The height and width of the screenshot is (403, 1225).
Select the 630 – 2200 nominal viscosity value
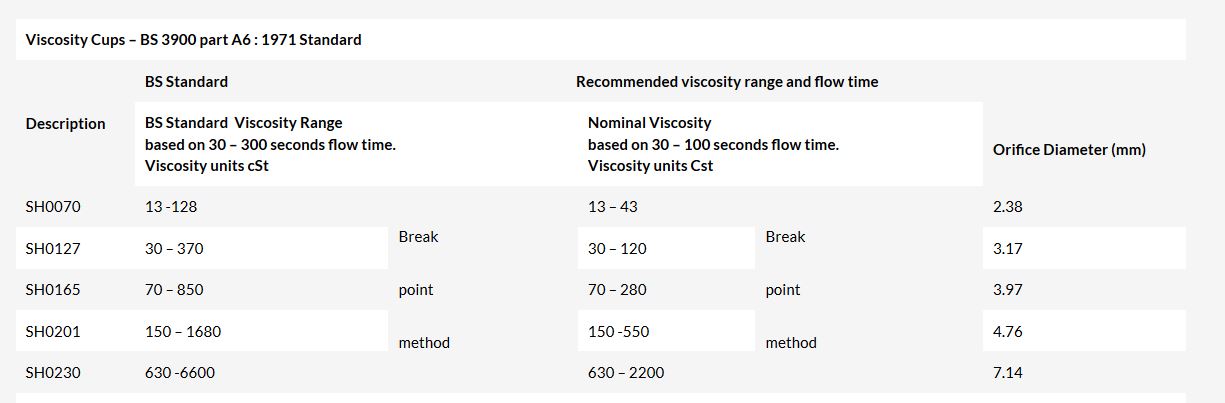click(x=626, y=373)
